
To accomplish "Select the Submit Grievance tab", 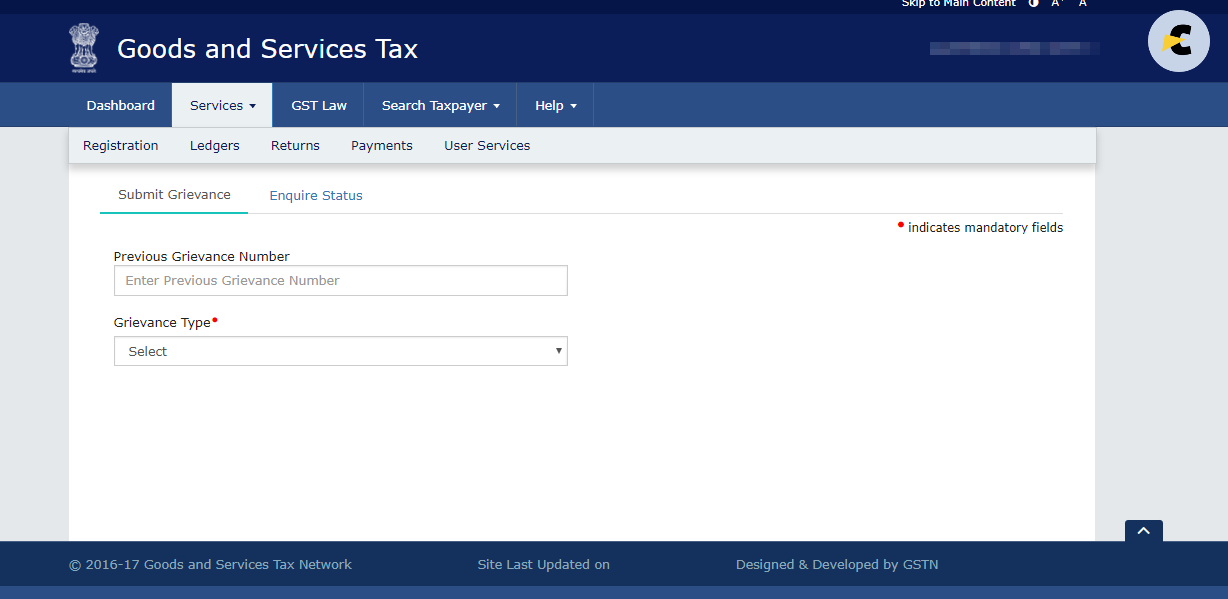I will coord(174,195).
